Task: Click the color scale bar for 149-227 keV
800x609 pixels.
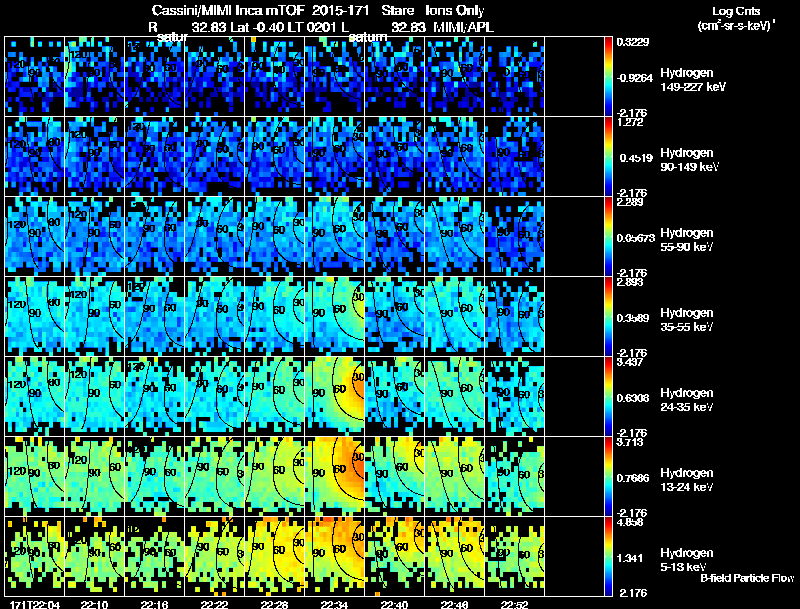Action: tap(608, 77)
